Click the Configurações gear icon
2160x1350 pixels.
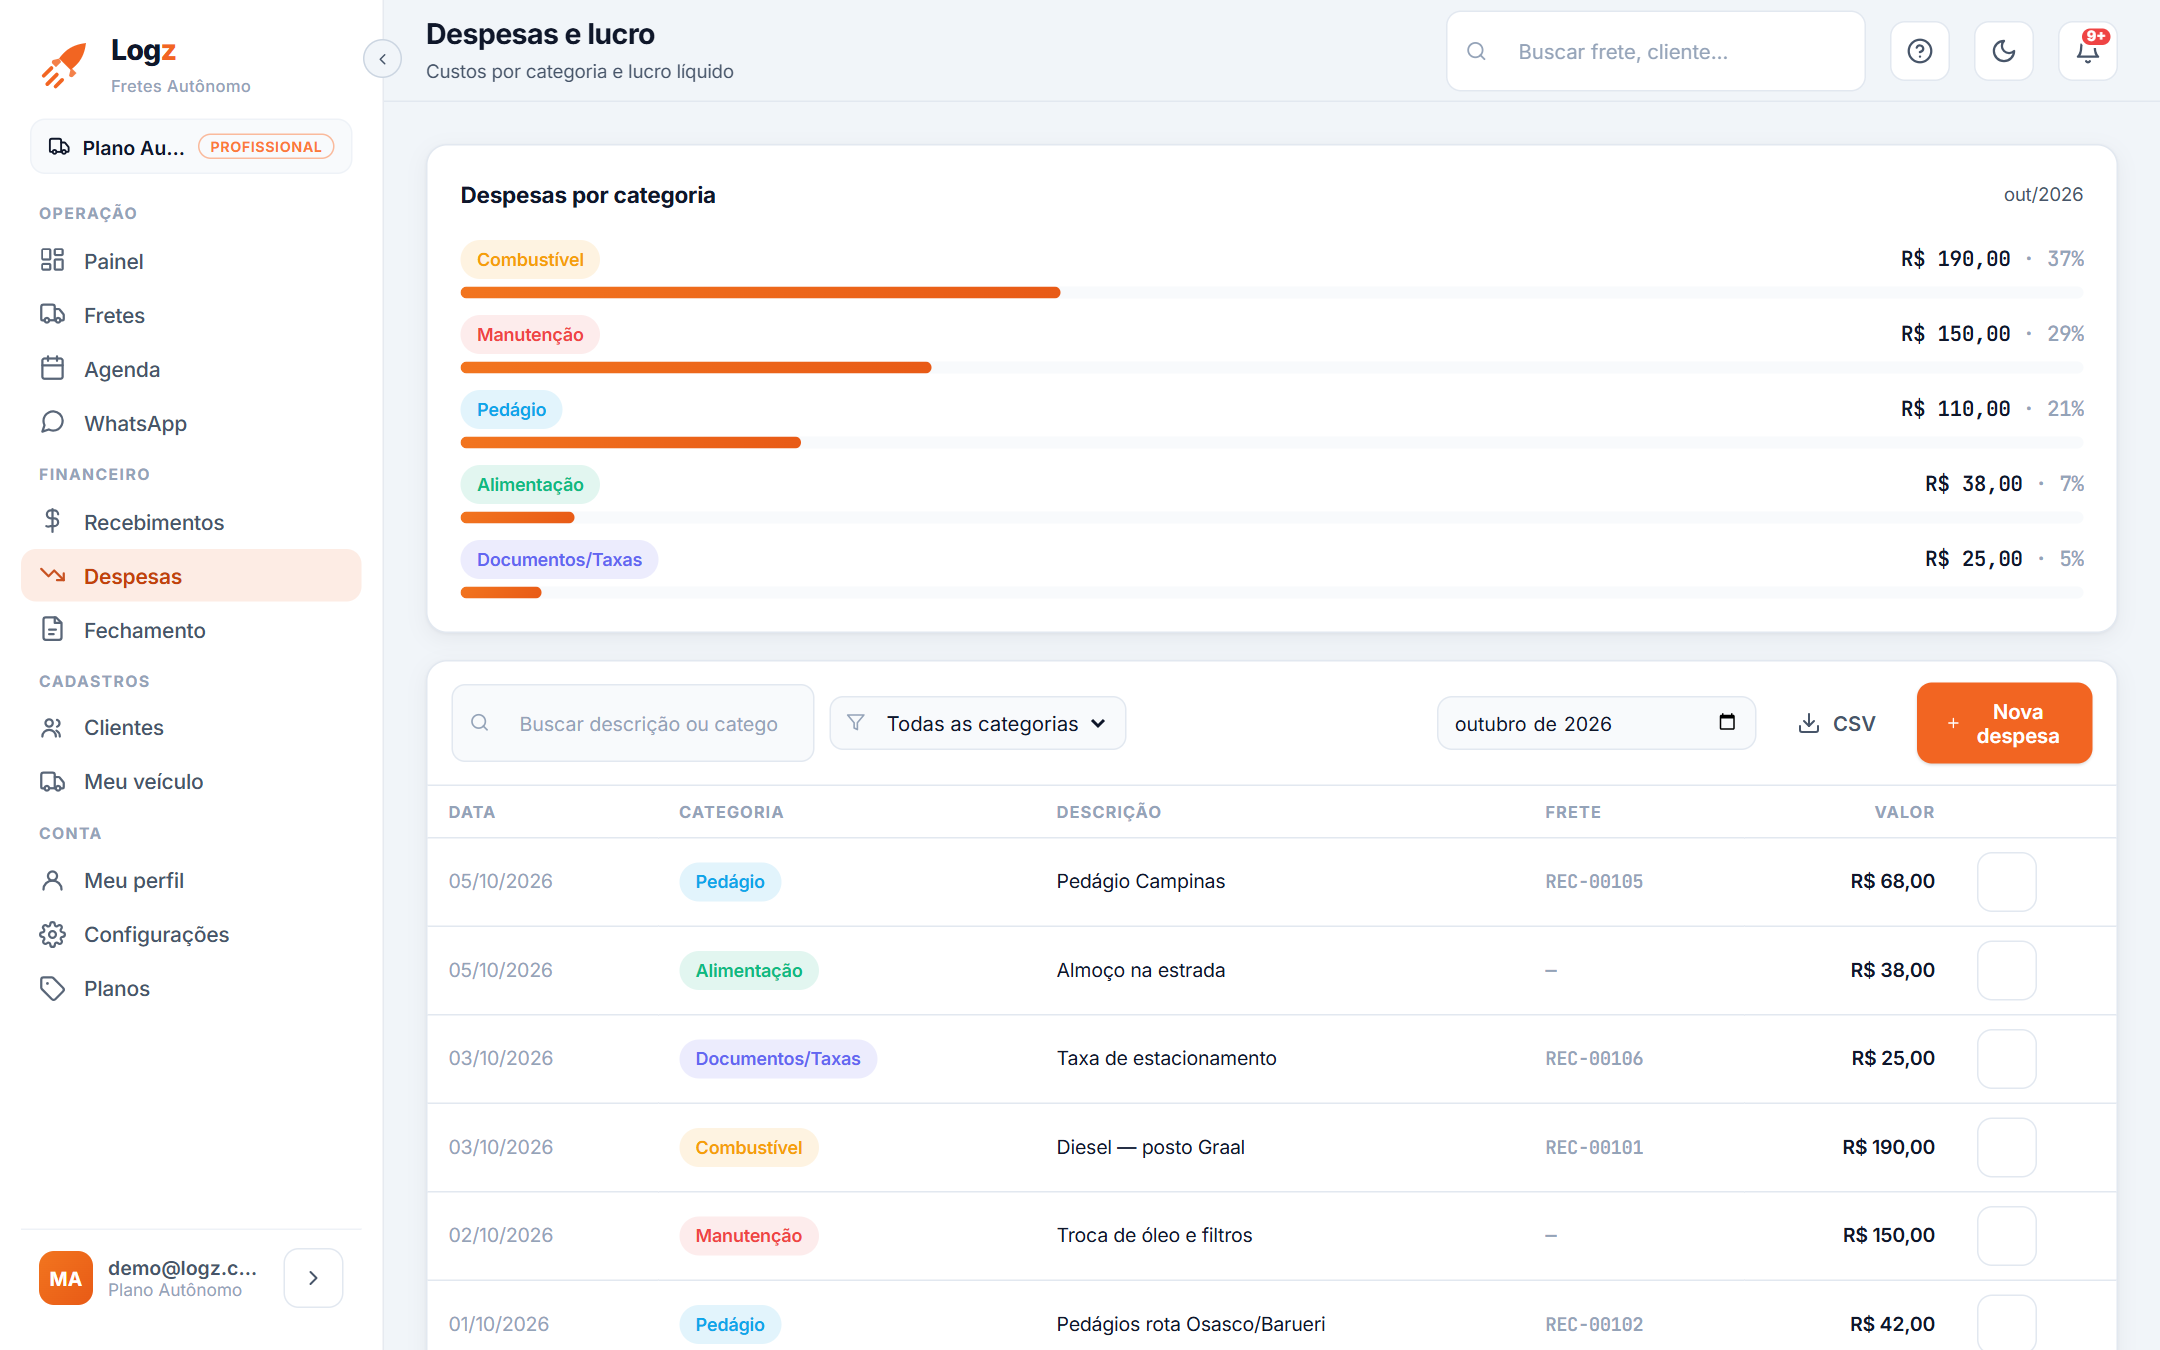(x=52, y=934)
